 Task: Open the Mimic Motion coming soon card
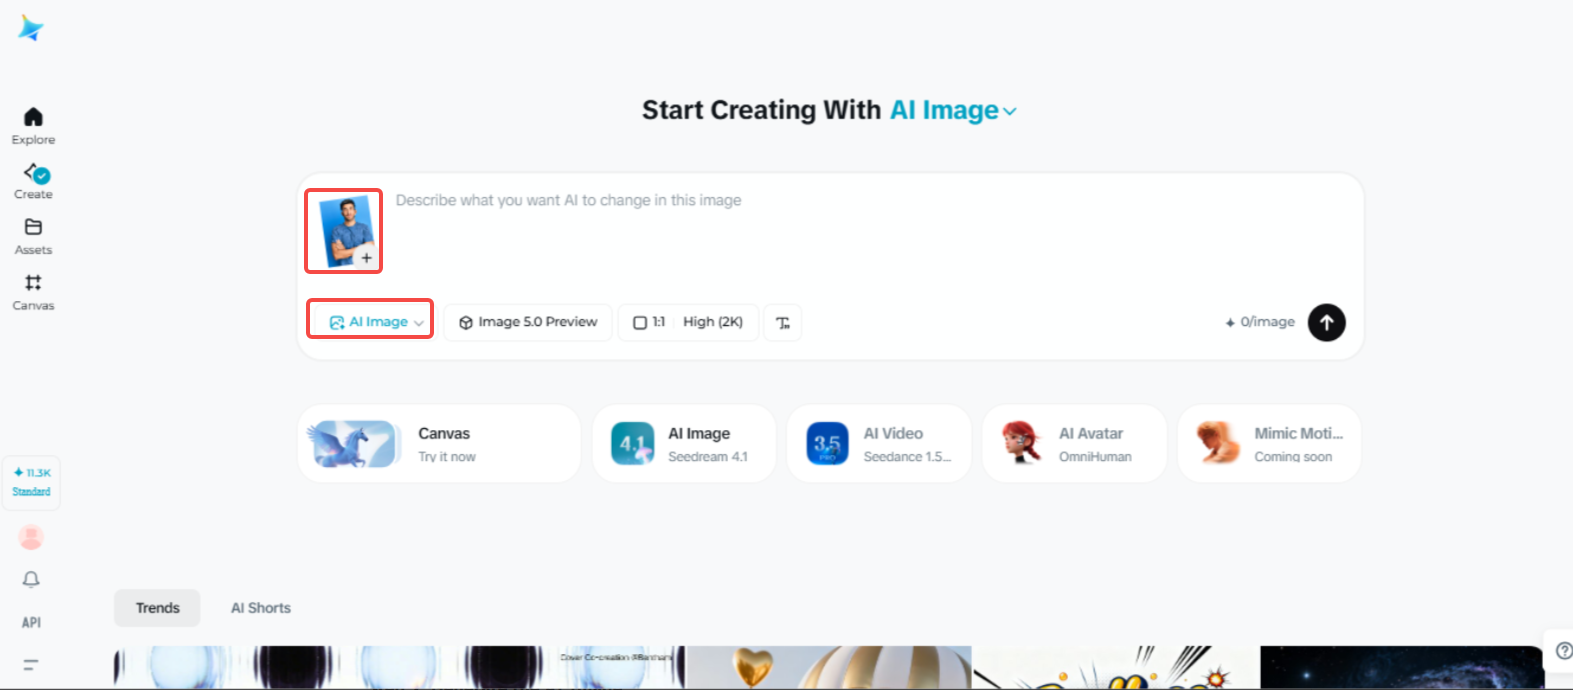tap(1270, 444)
